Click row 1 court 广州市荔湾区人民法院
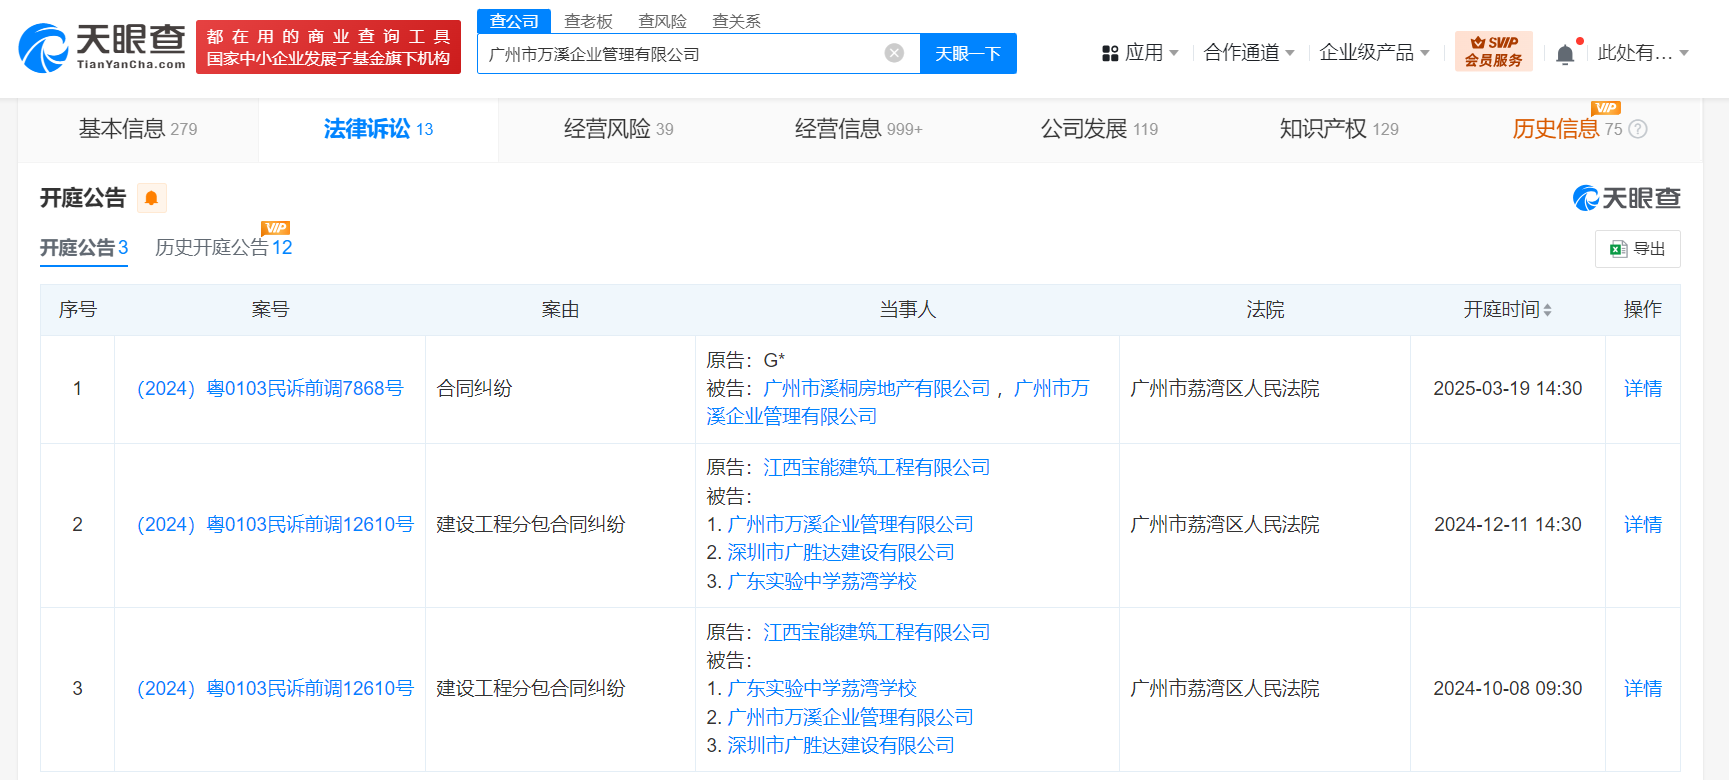1729x780 pixels. 1225,388
